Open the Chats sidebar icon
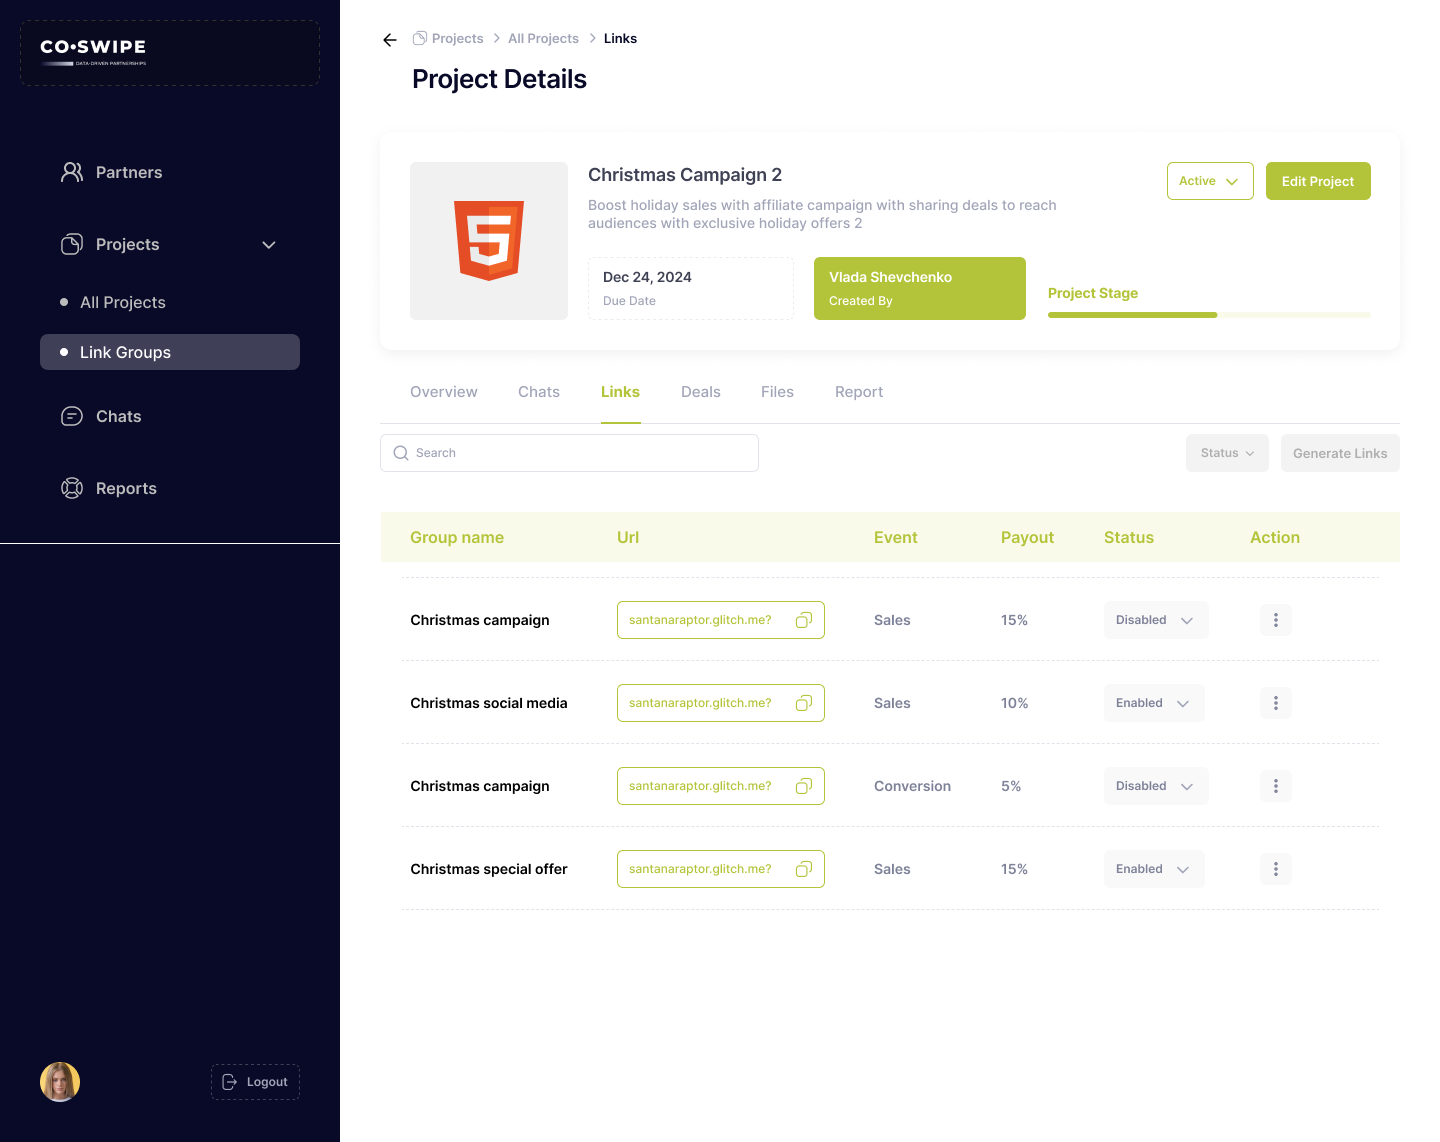The width and height of the screenshot is (1440, 1142). (x=72, y=417)
